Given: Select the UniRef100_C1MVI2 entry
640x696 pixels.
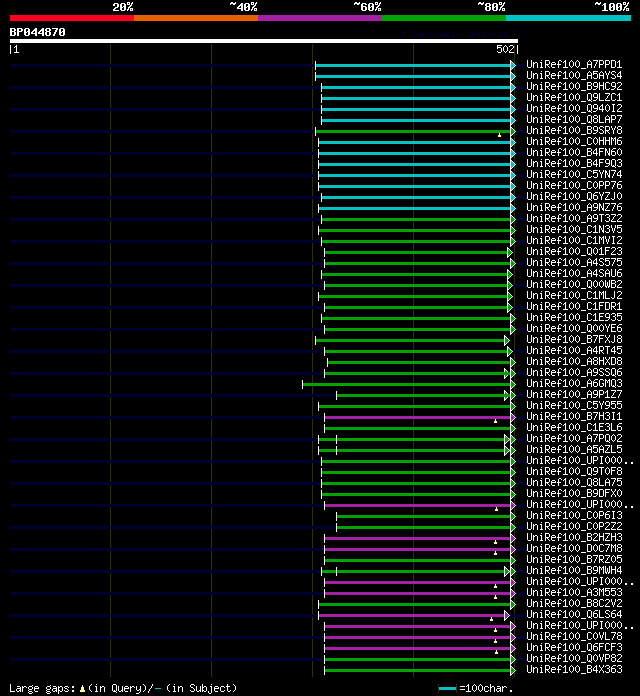Looking at the screenshot, I should click(x=574, y=241).
